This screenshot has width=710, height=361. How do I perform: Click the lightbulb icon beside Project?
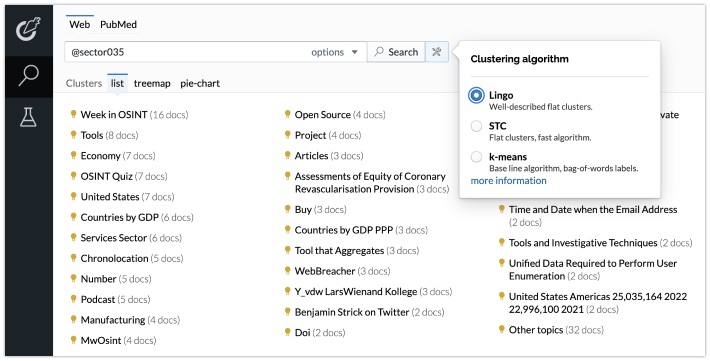coord(287,134)
